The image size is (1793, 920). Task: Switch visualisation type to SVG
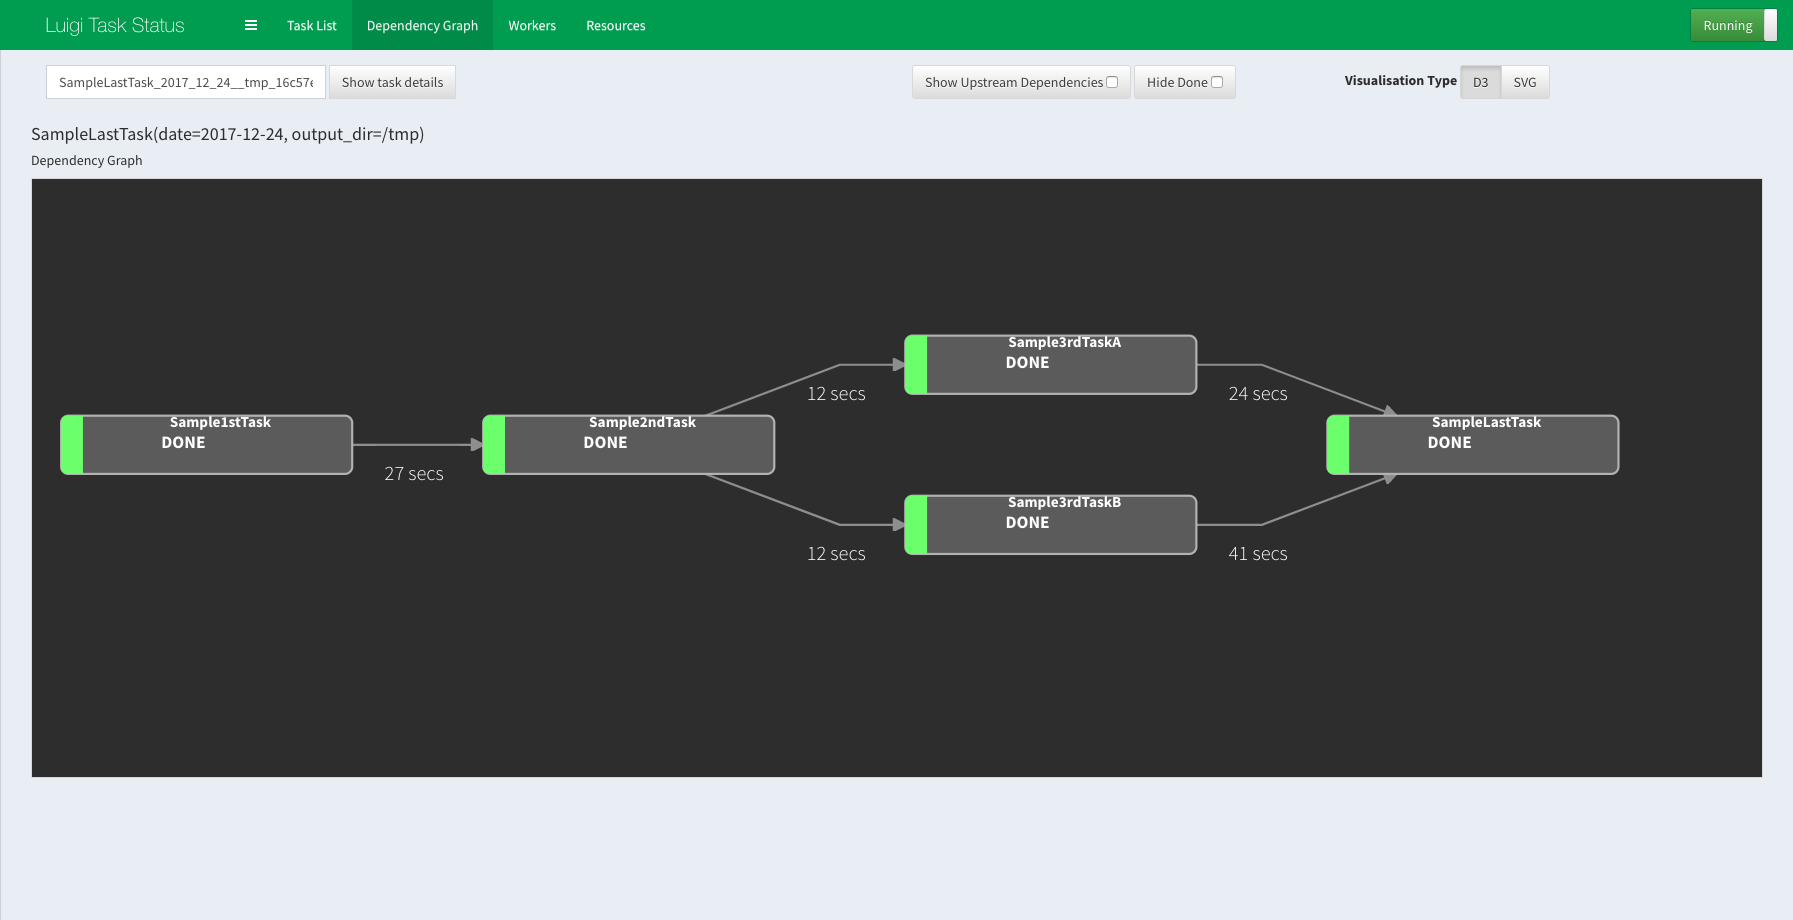1524,82
